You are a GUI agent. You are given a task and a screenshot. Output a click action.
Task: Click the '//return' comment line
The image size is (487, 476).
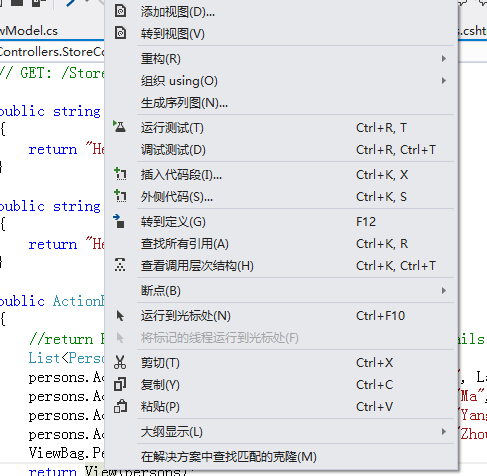(x=67, y=339)
